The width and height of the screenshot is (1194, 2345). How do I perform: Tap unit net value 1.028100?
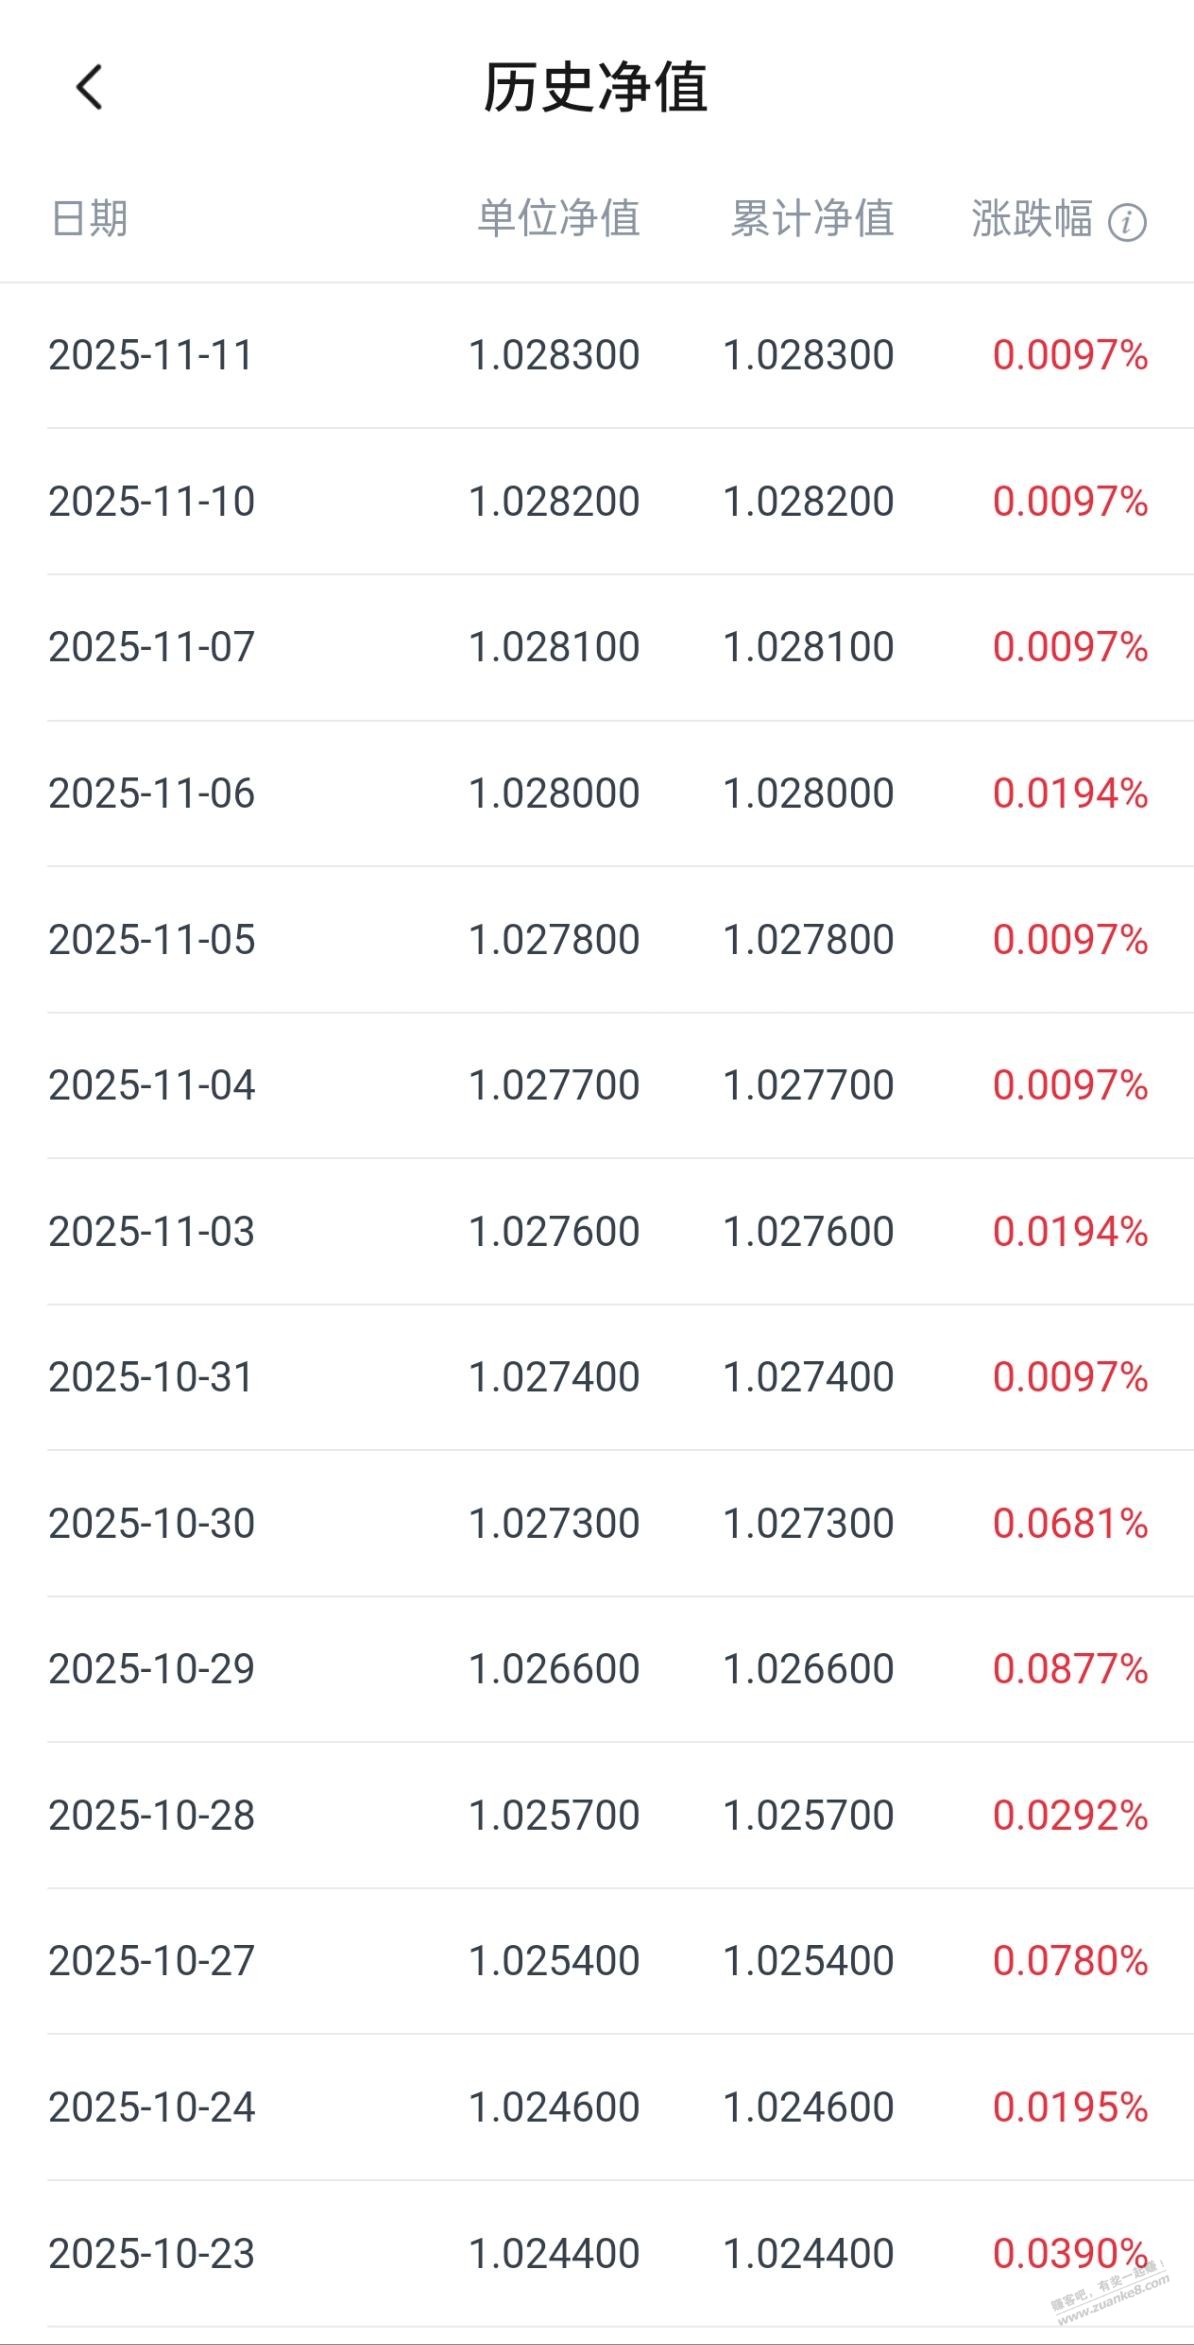[x=554, y=647]
